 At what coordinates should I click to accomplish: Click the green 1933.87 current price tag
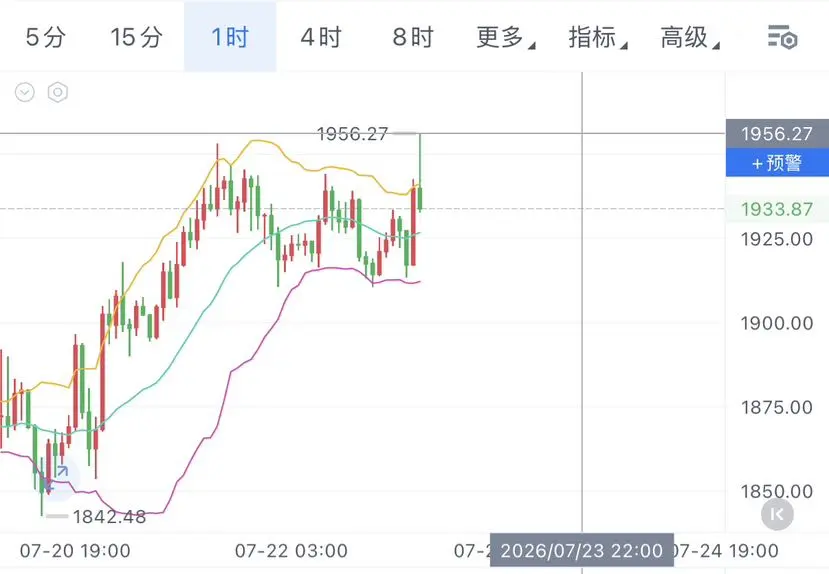click(777, 209)
